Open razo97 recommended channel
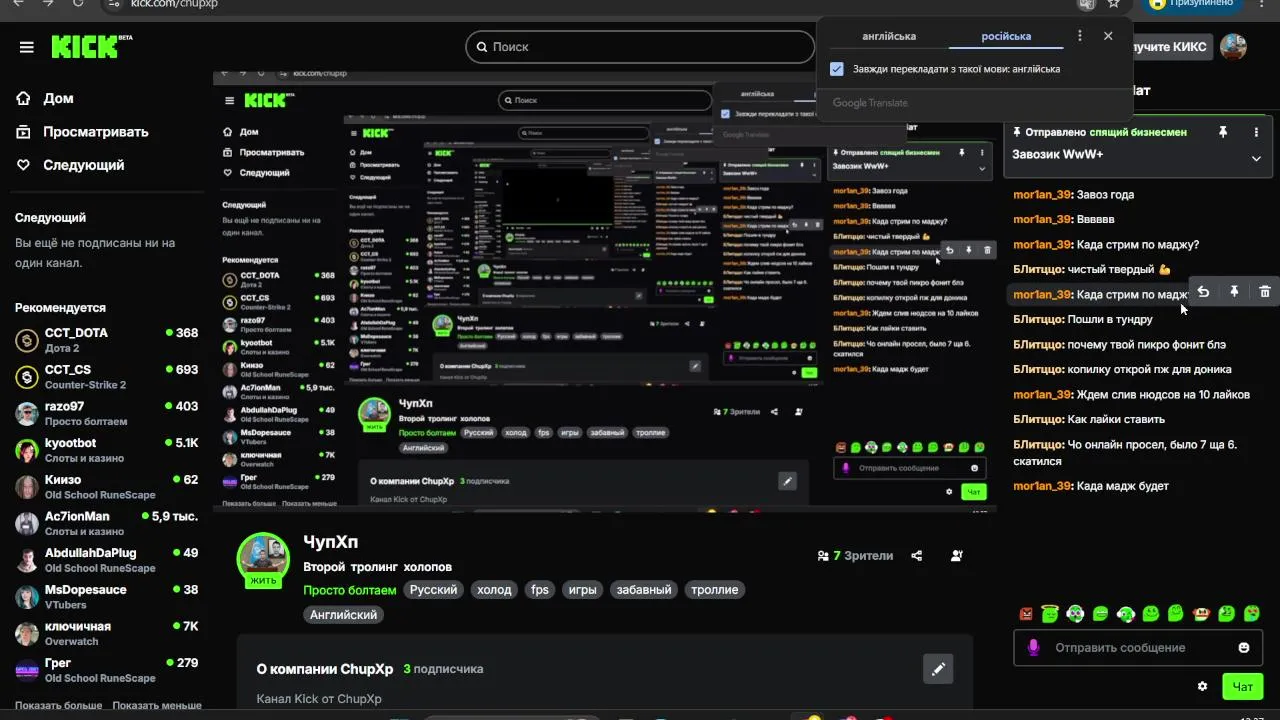Viewport: 1280px width, 720px height. point(107,413)
